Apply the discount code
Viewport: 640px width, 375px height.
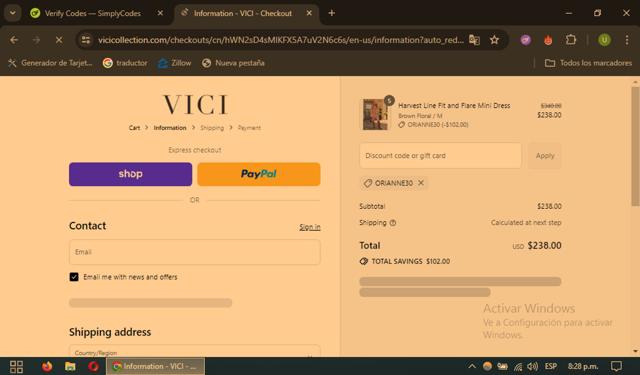point(544,155)
